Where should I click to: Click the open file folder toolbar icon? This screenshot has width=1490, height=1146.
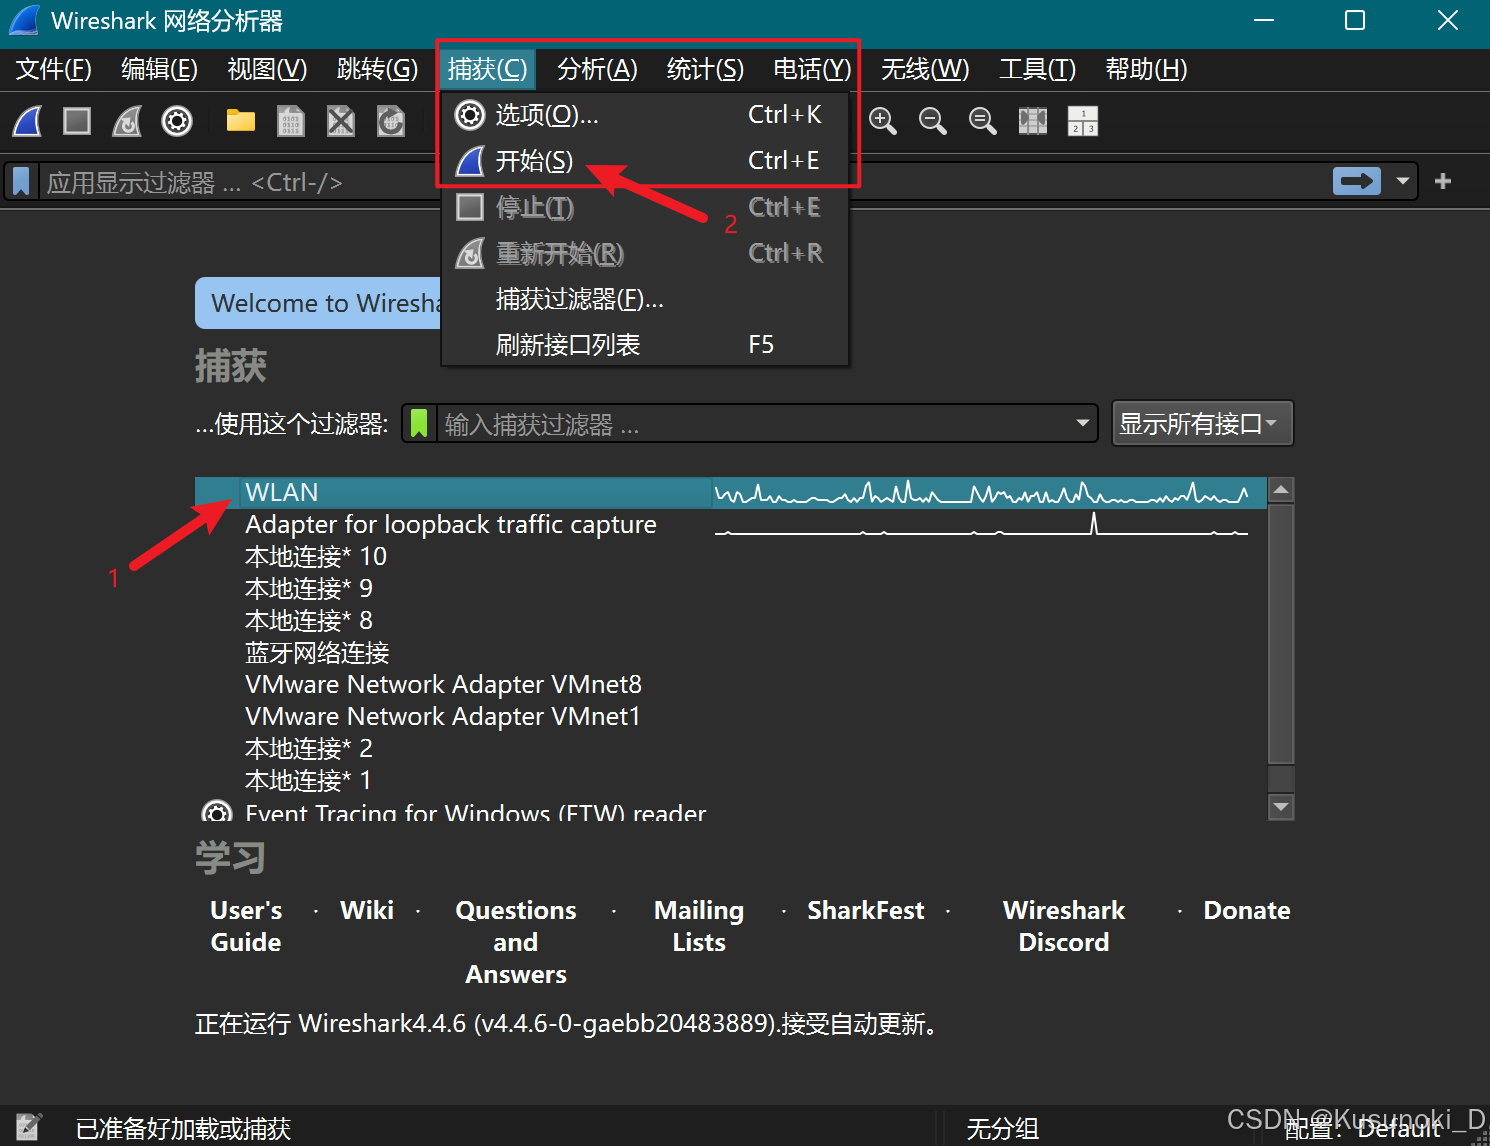[x=240, y=121]
